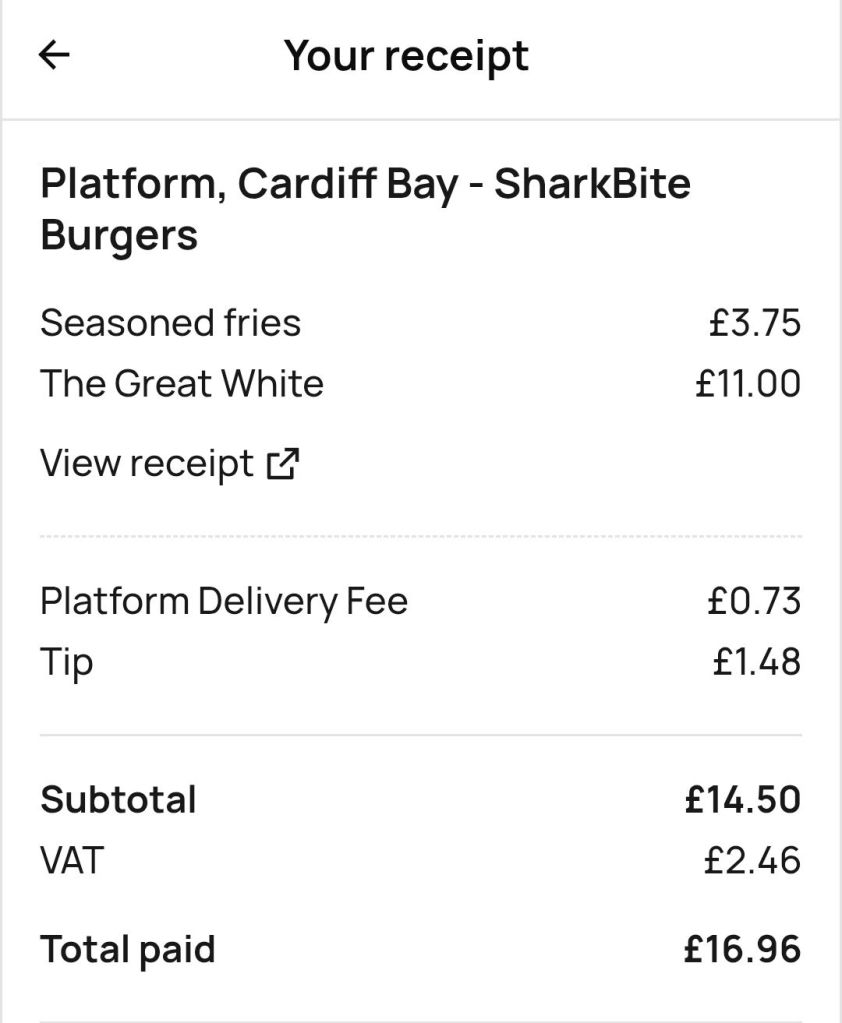Tap The Great White item
The width and height of the screenshot is (842, 1023).
(182, 384)
